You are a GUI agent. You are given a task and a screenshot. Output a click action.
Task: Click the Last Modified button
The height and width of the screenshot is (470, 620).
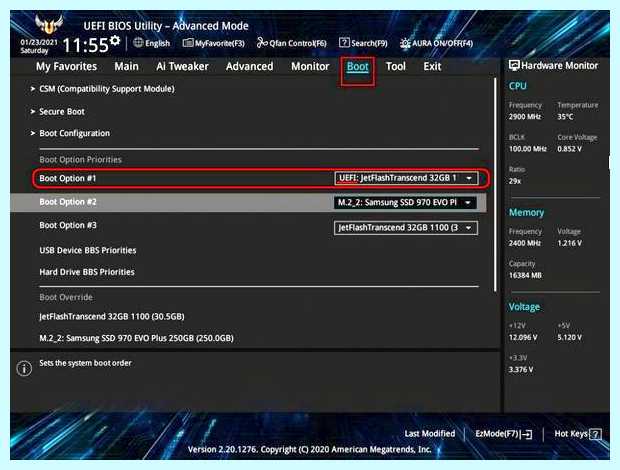coord(429,434)
